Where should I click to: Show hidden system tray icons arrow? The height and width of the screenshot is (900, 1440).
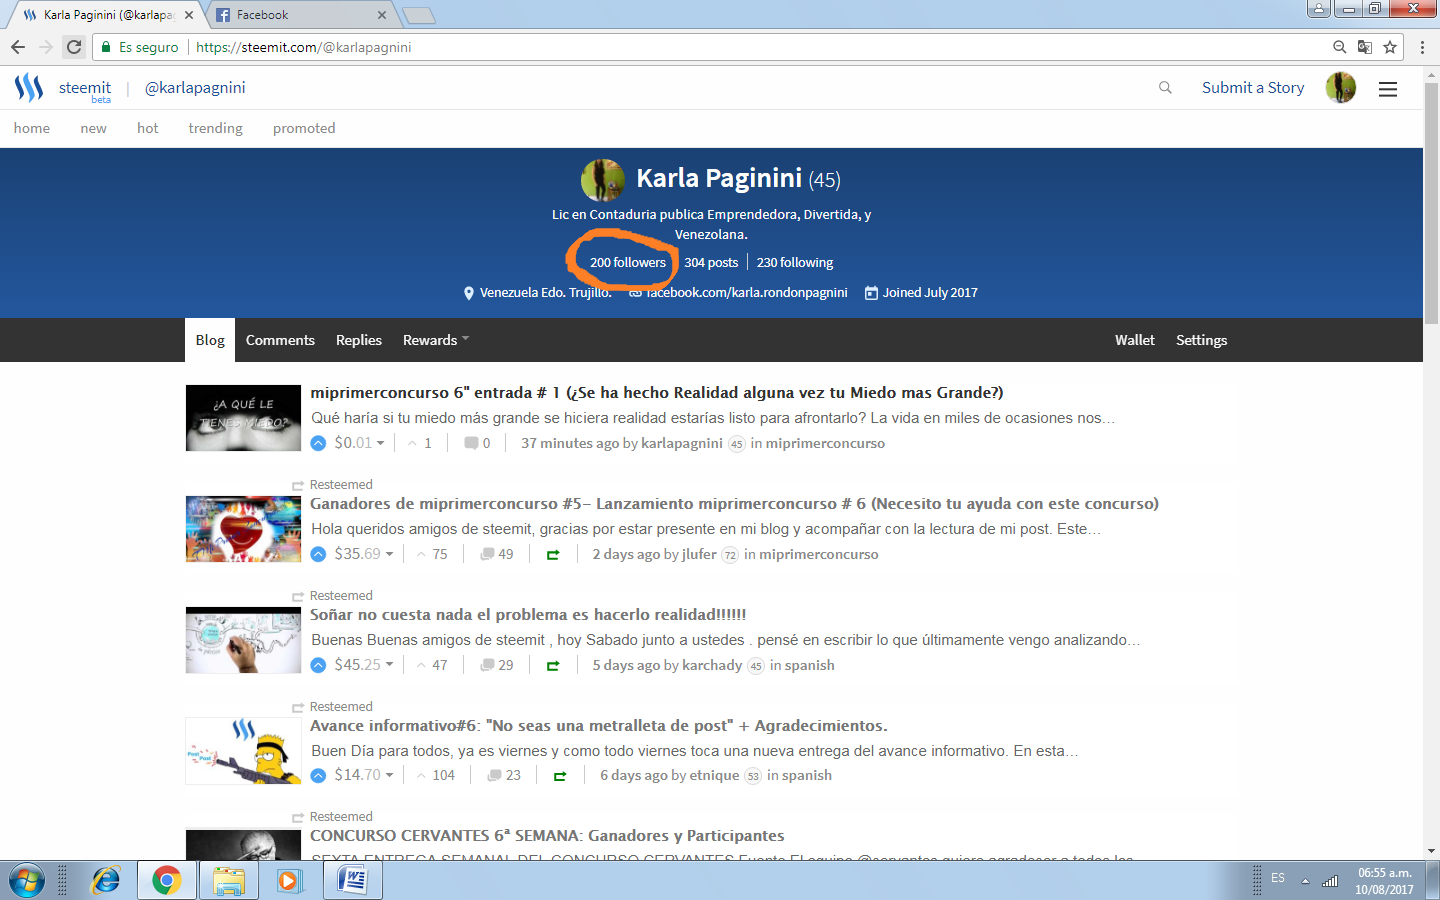coord(1305,881)
